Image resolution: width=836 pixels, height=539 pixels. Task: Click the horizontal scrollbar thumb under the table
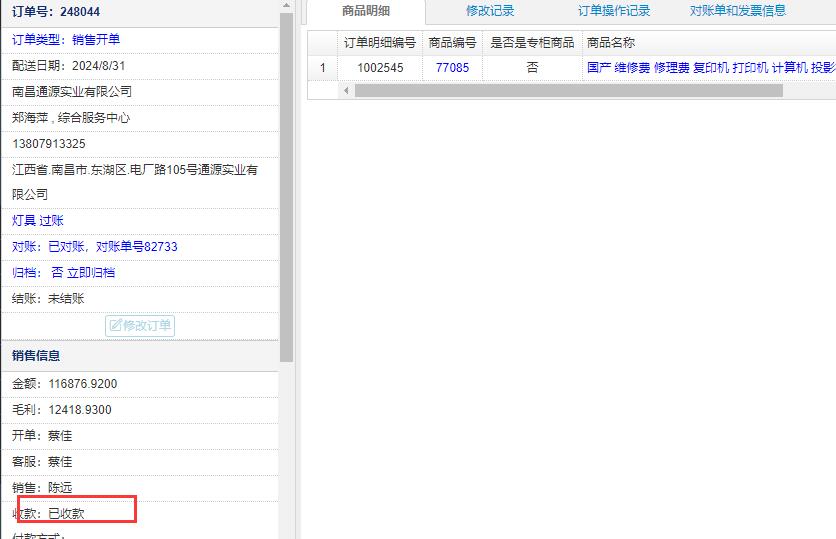(x=569, y=91)
